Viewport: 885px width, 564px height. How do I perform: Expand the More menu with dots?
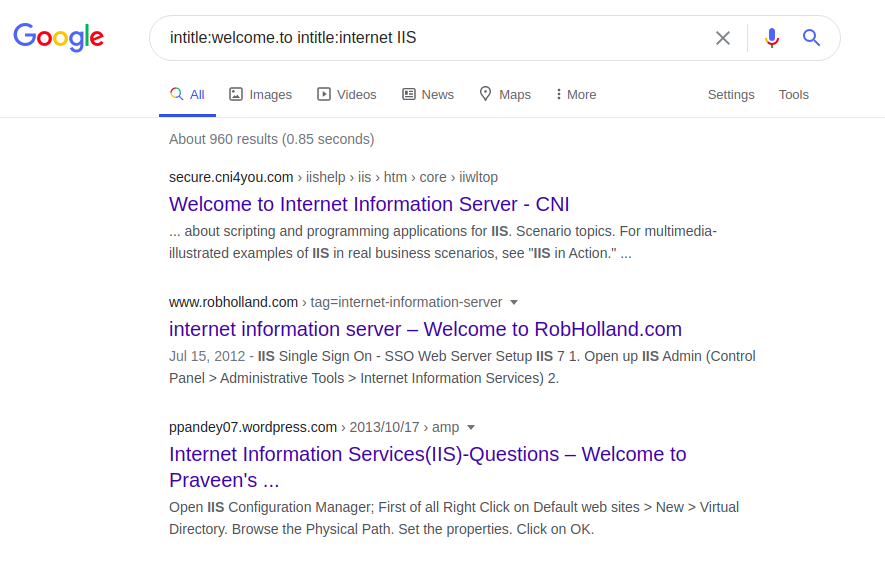576,94
